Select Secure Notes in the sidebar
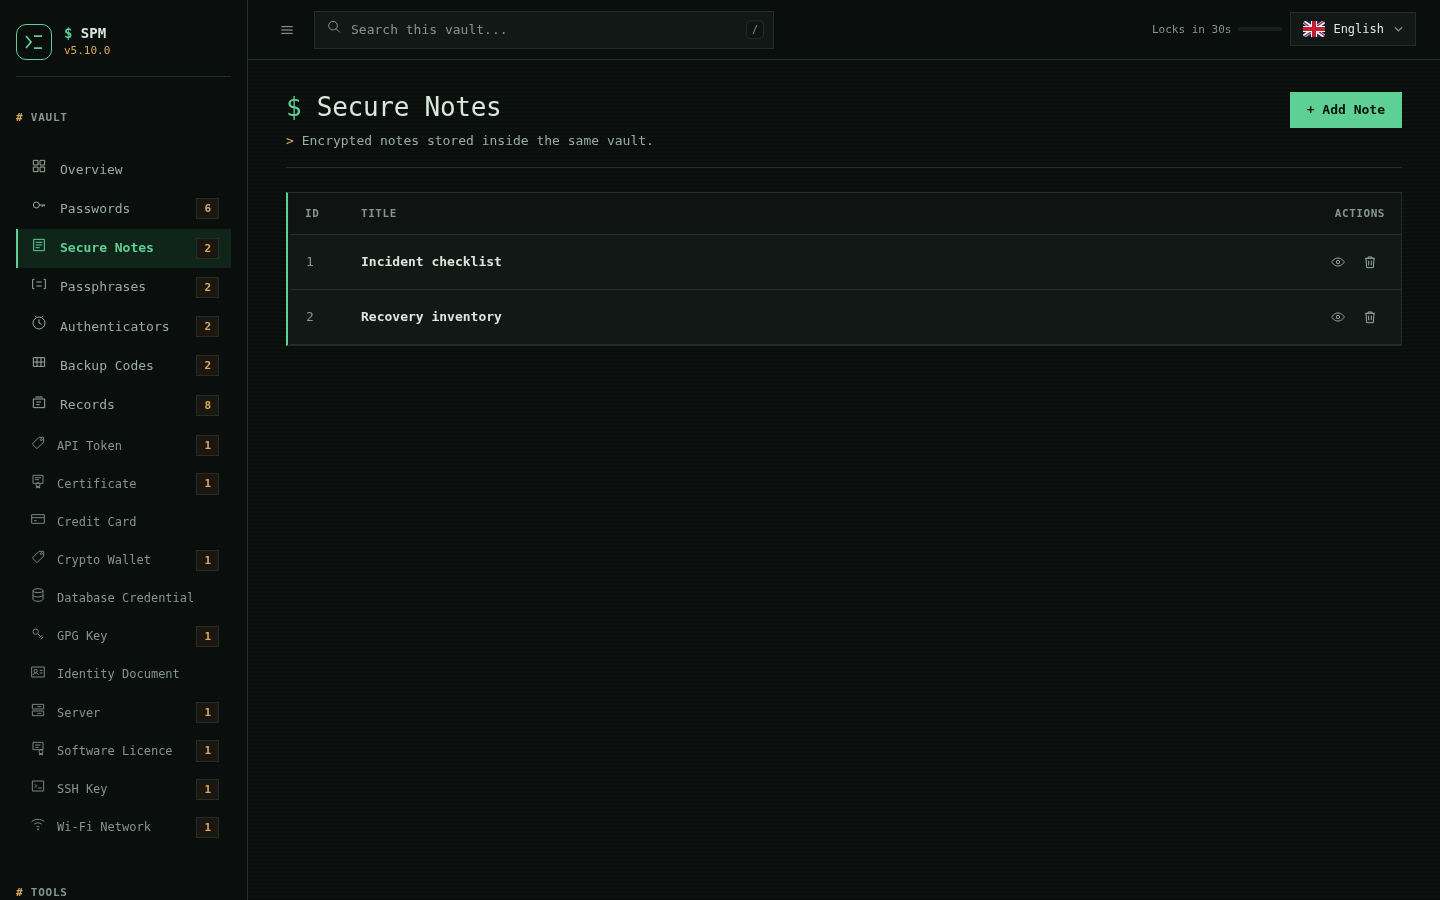Image resolution: width=1440 pixels, height=900 pixels. 124,248
